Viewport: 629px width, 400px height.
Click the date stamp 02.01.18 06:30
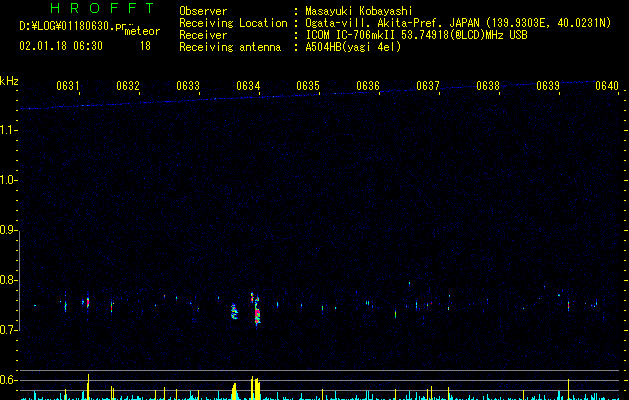pos(61,46)
